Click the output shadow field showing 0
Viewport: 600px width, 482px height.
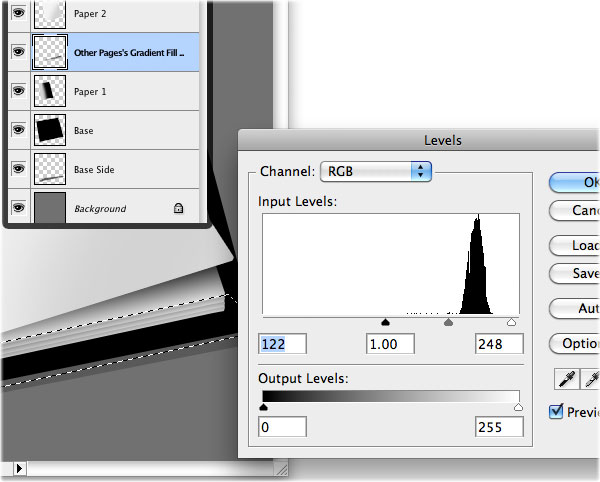coord(282,427)
